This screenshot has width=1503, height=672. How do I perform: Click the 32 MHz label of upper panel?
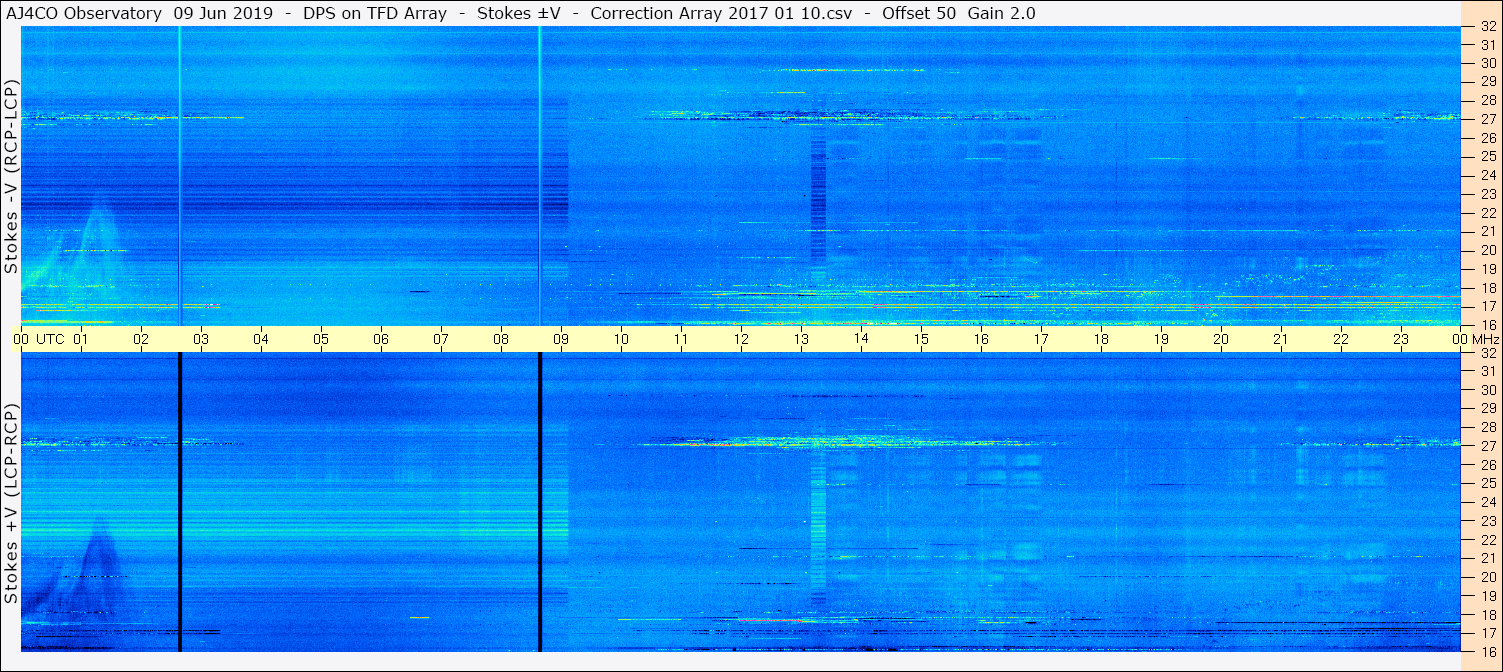click(1487, 27)
